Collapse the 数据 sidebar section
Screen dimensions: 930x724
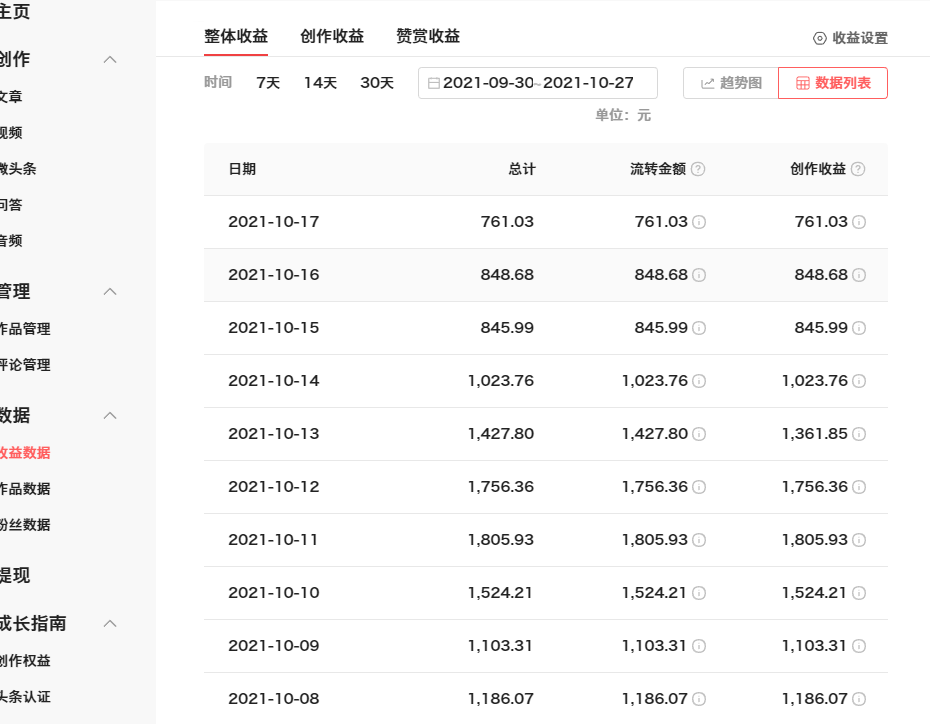[111, 415]
